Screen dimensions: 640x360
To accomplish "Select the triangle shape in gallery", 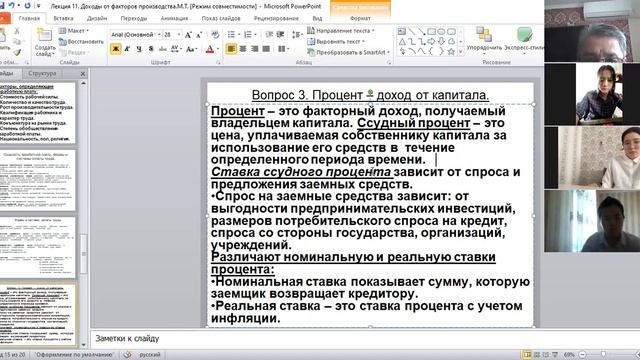I will (x=402, y=42).
